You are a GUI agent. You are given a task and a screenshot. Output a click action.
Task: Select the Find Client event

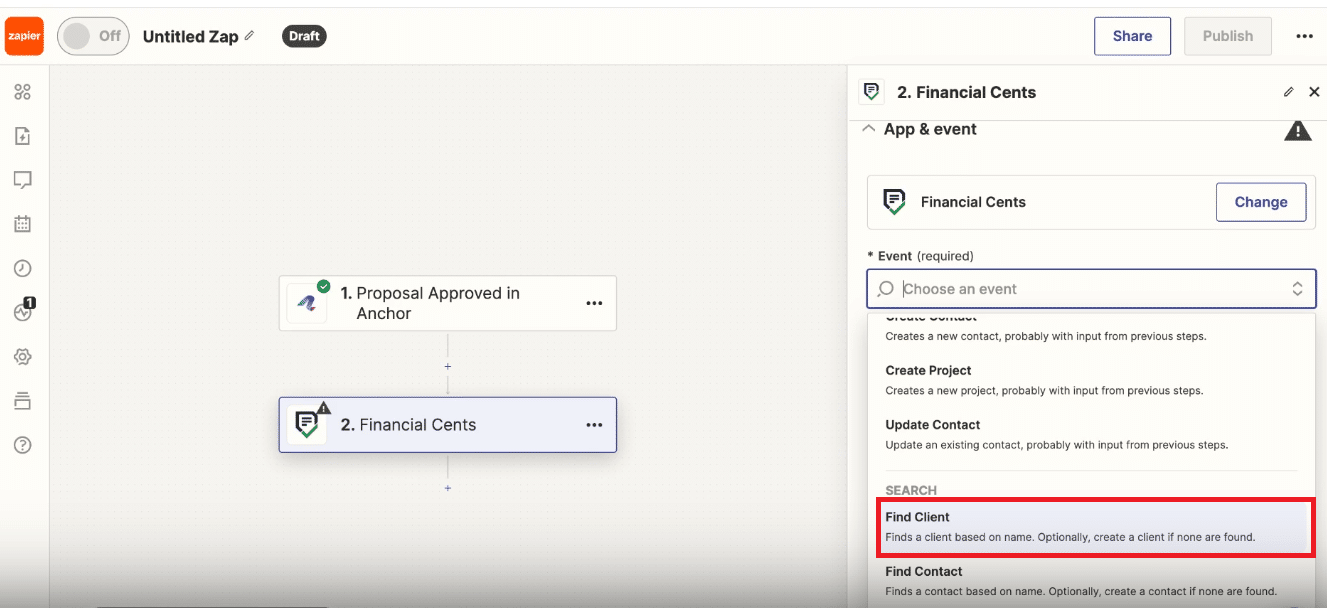1096,527
